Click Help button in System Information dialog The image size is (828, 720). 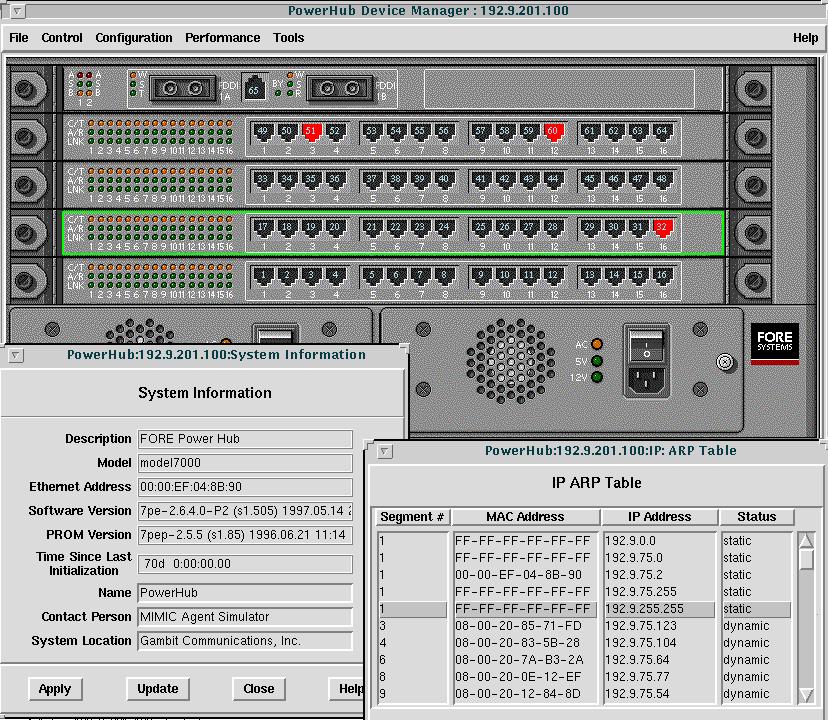[347, 689]
